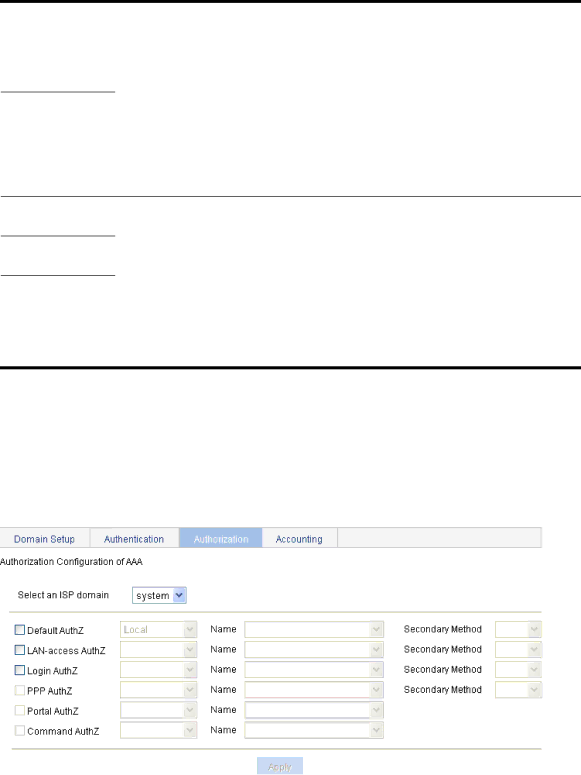581x775 pixels.
Task: Toggle the PPP AuthZ checkbox
Action: click(20, 690)
